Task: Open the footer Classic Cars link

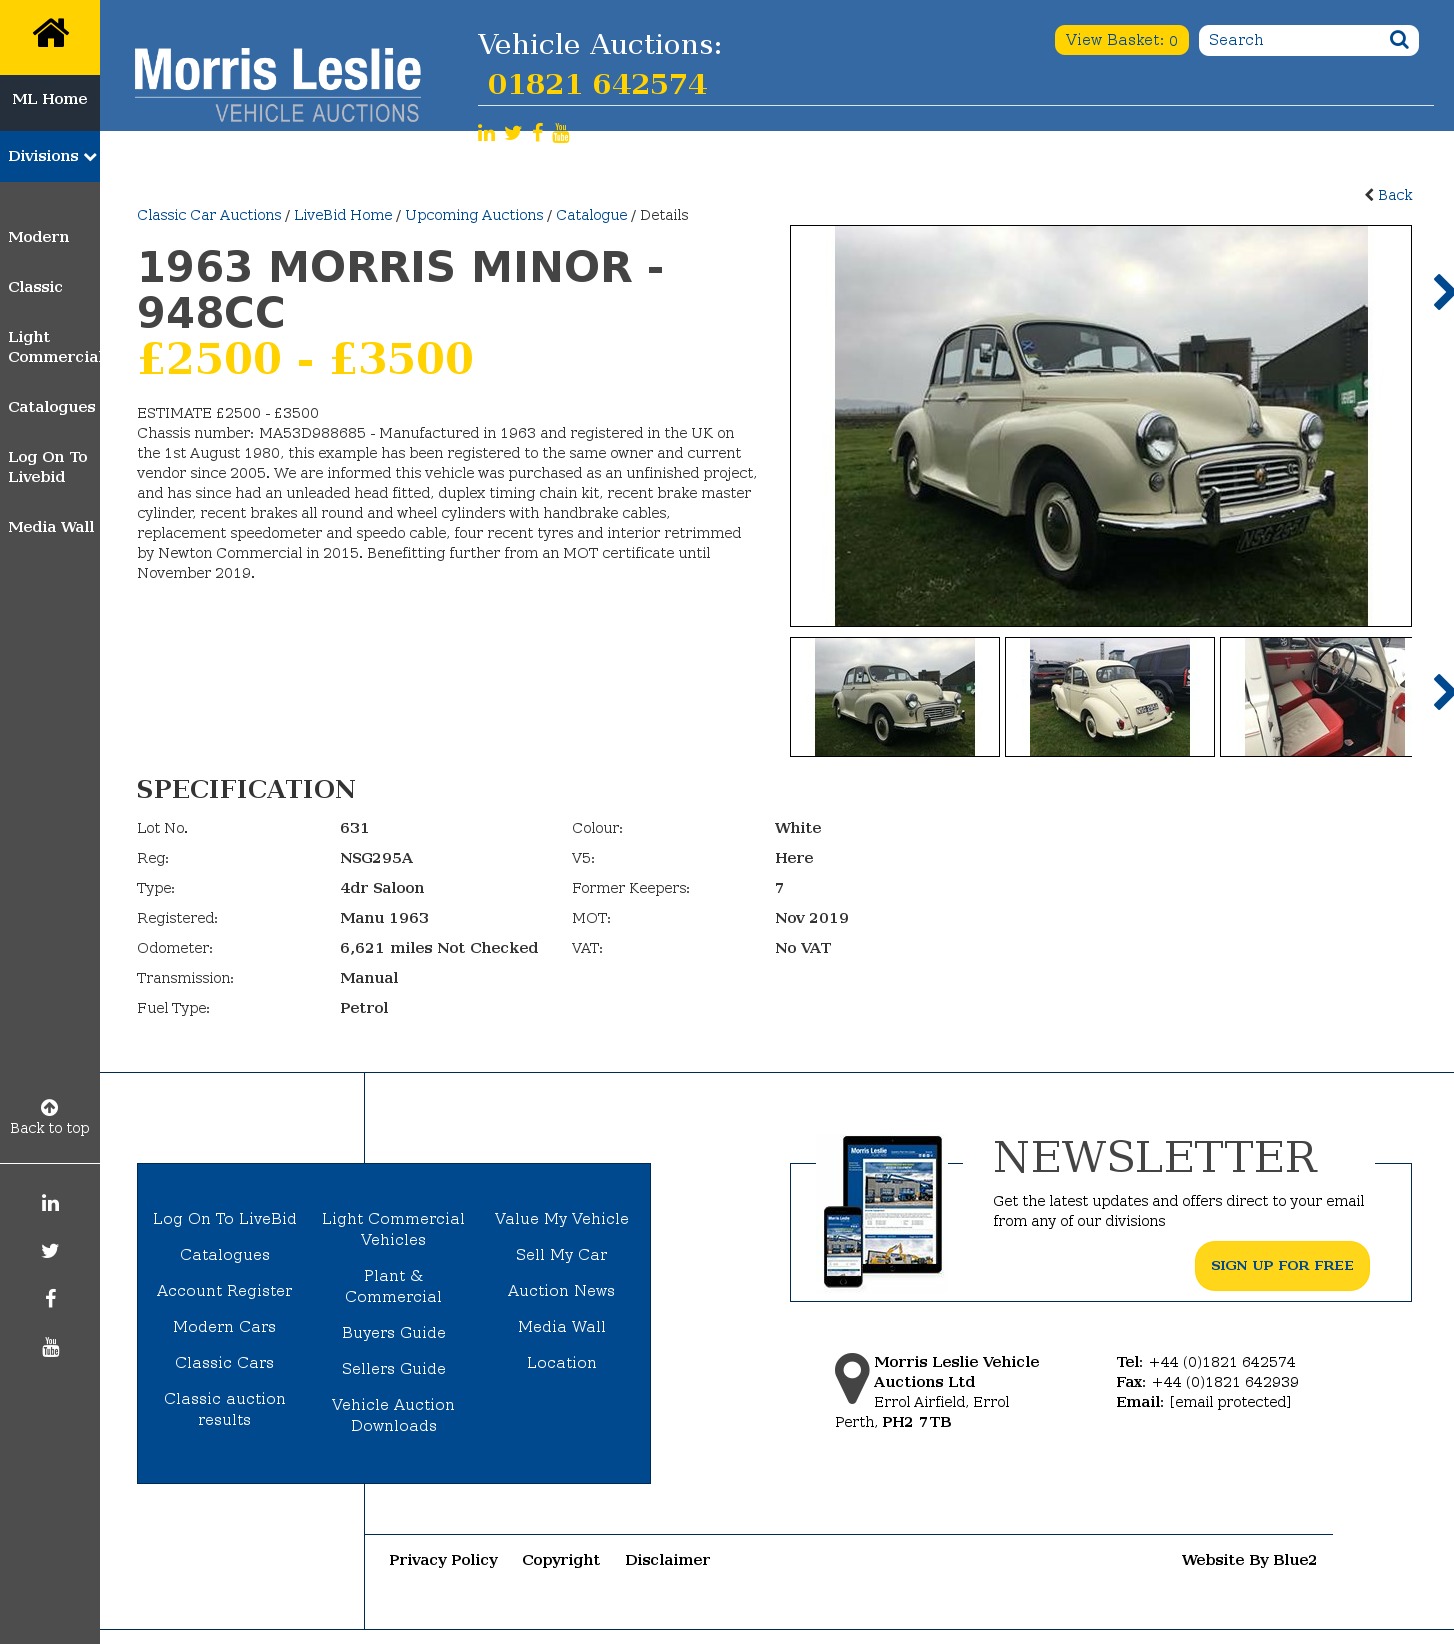Action: point(225,1363)
